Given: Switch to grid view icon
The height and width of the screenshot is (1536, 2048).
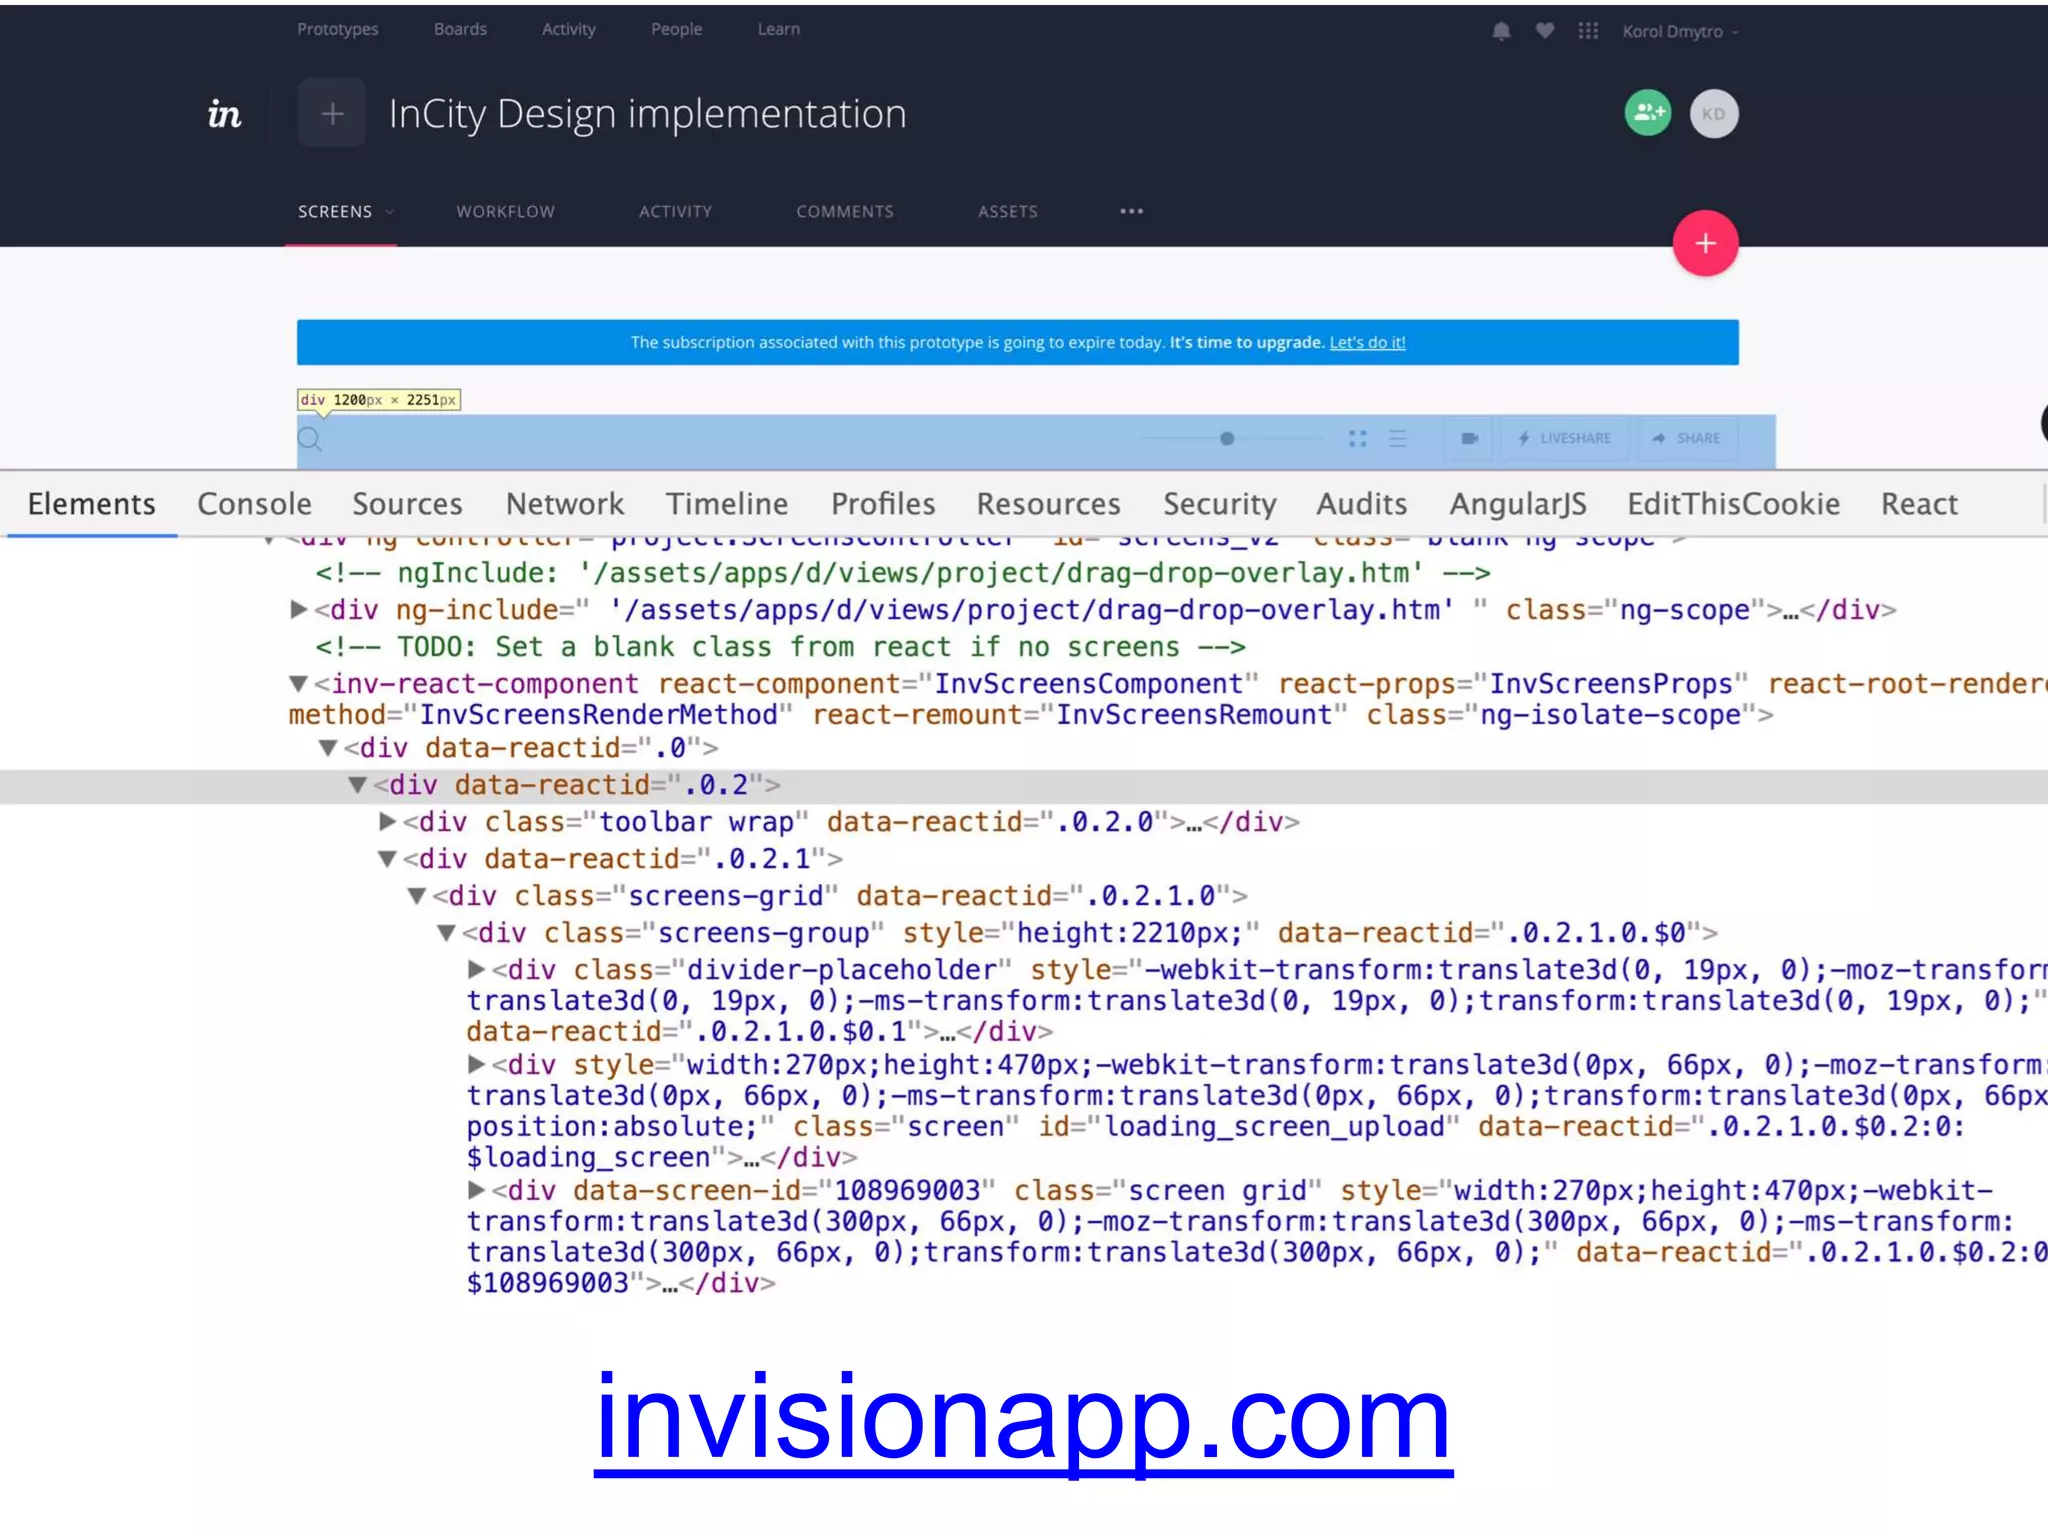Looking at the screenshot, I should click(1357, 438).
